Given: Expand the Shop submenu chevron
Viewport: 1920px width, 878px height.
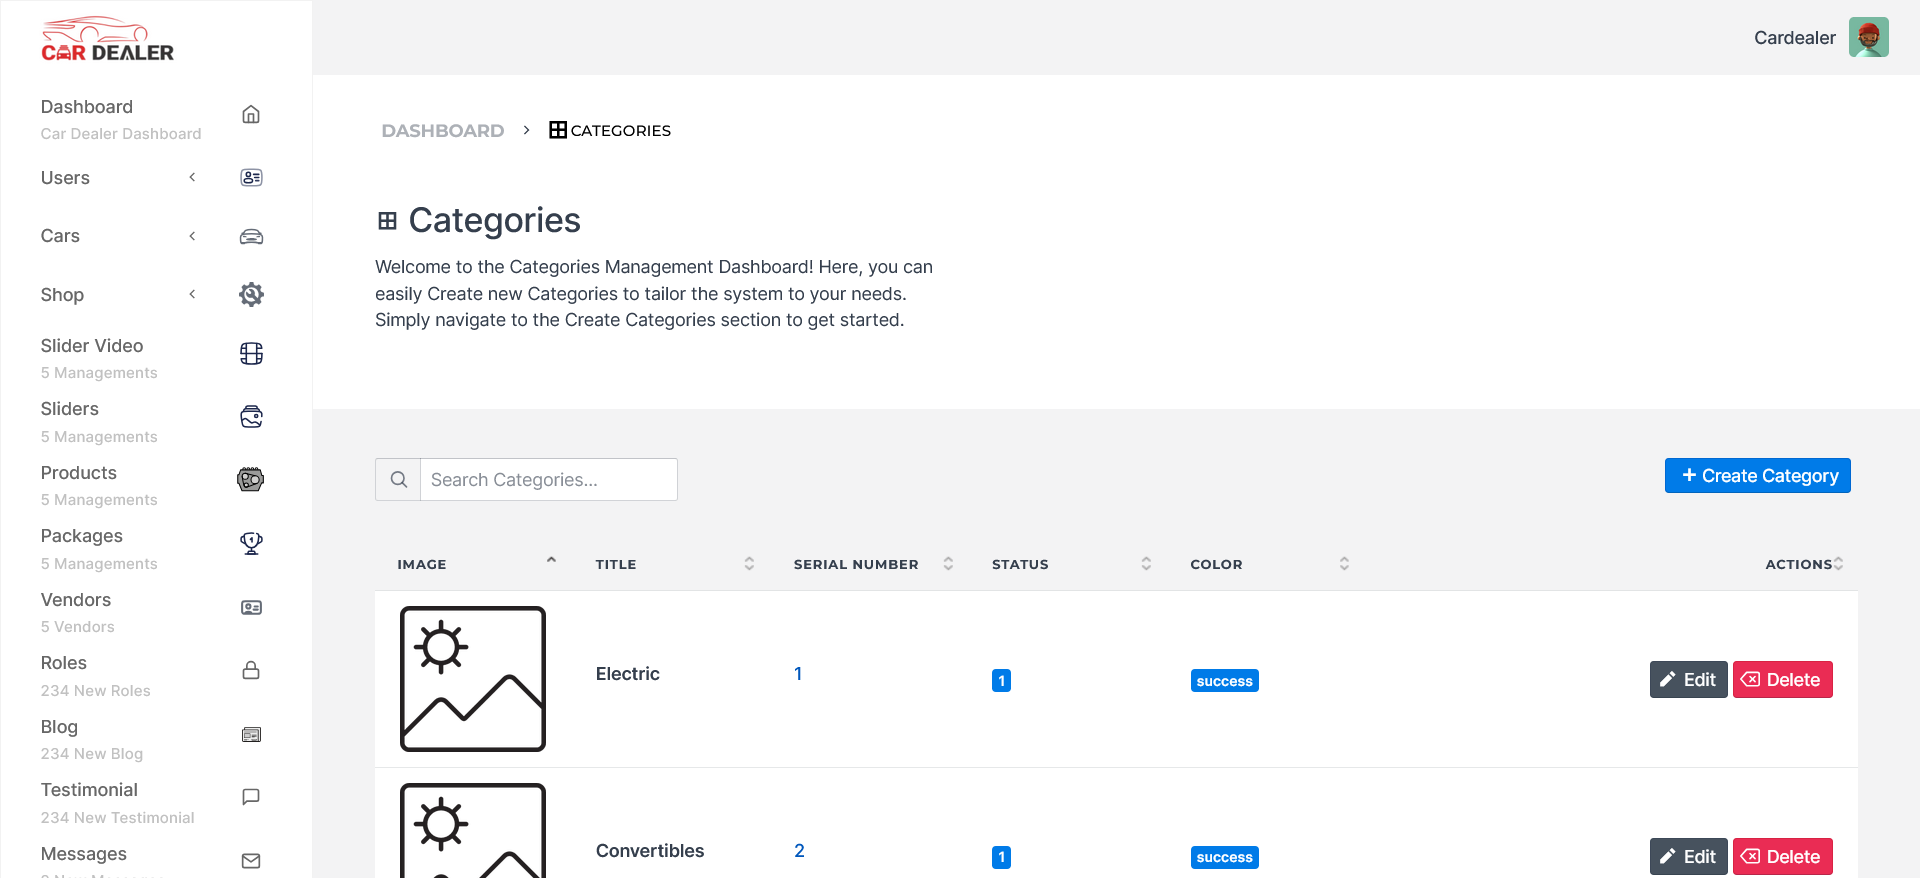Looking at the screenshot, I should (x=192, y=294).
